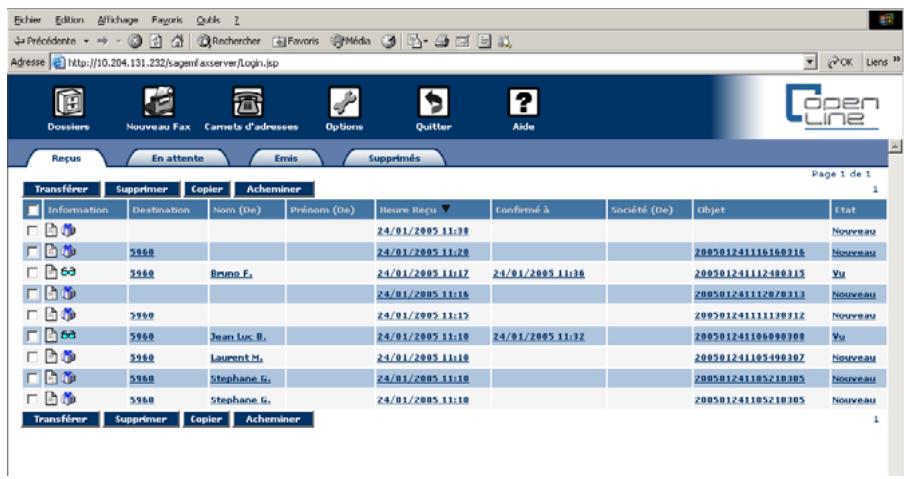Open the Affichage menu
The height and width of the screenshot is (479, 904).
click(118, 20)
